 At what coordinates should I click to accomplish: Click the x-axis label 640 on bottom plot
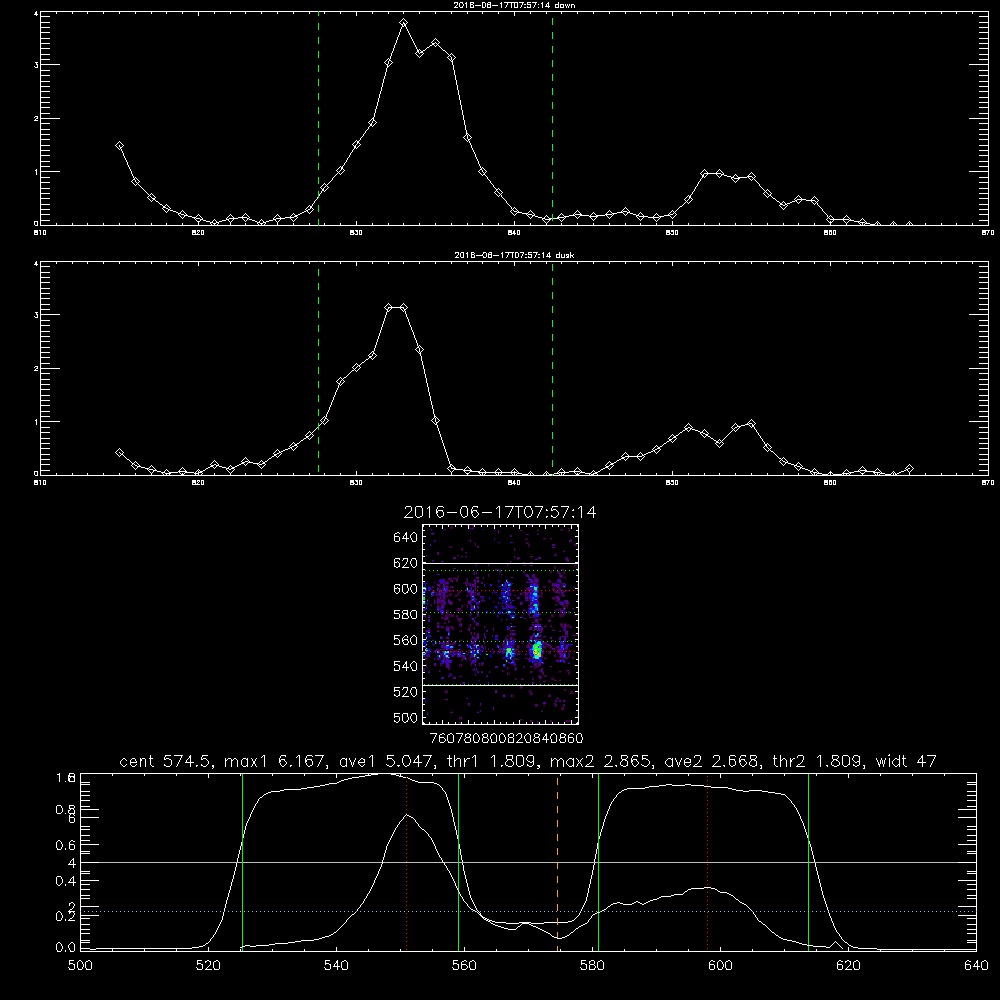pos(976,966)
